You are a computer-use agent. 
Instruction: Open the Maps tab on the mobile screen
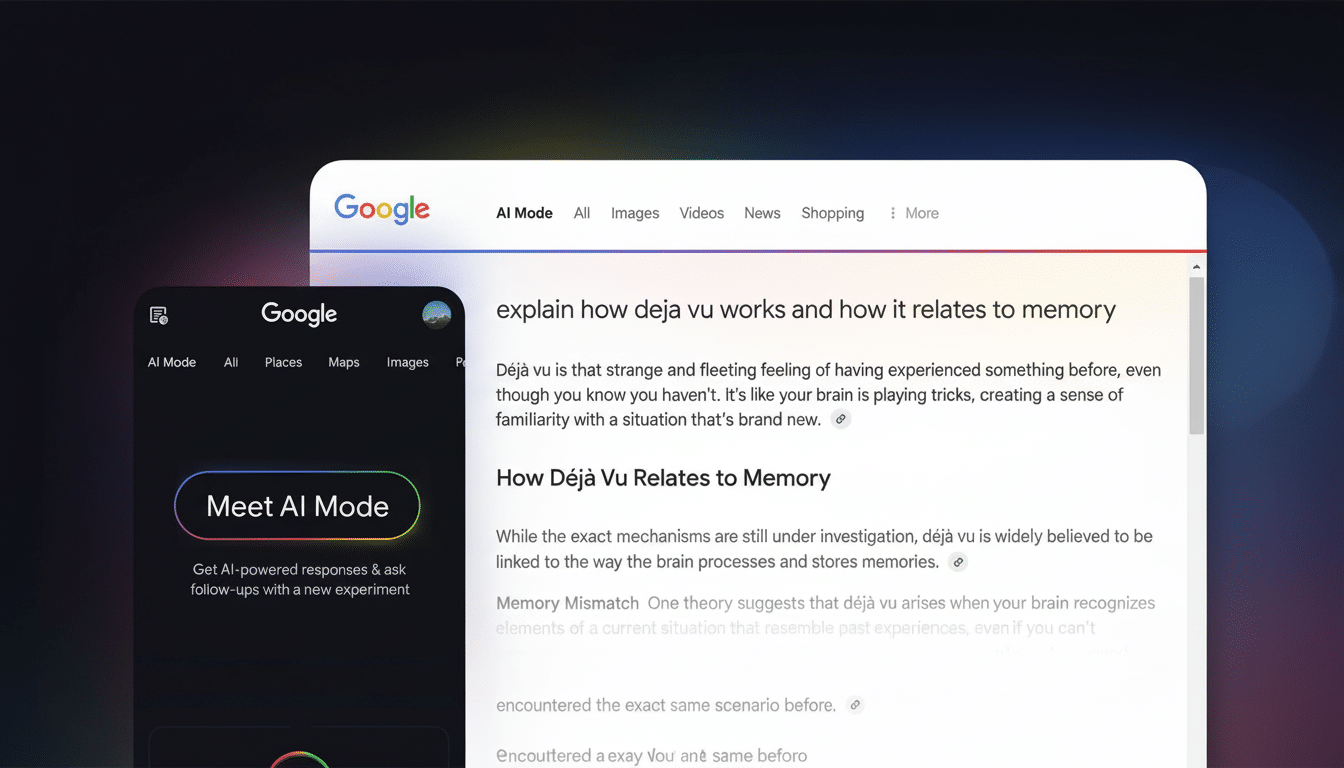pyautogui.click(x=343, y=362)
